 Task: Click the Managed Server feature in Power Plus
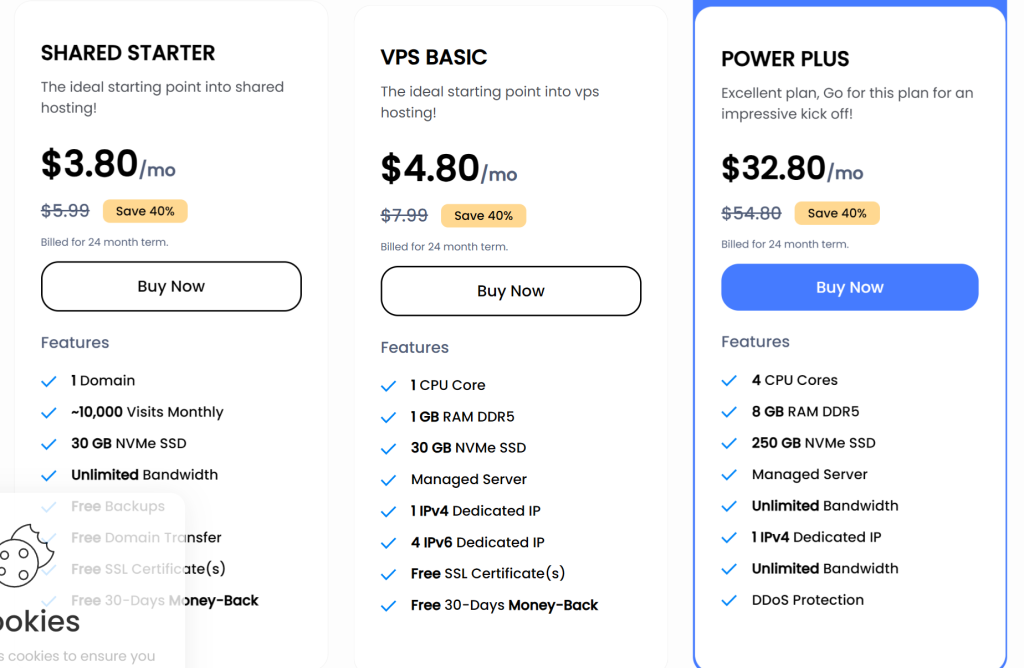click(809, 475)
